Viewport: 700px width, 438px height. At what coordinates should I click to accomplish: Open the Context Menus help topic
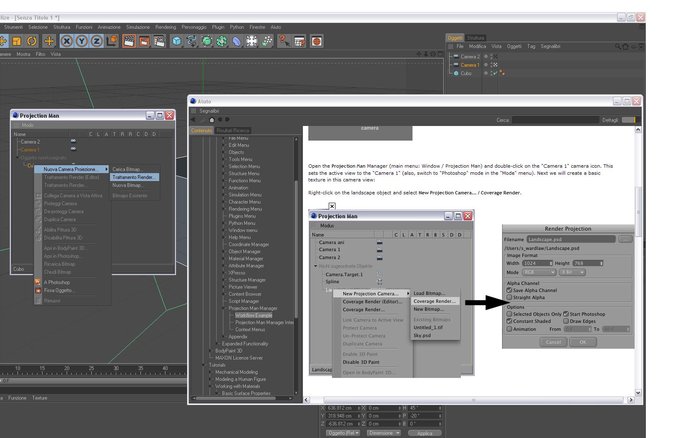(250, 330)
